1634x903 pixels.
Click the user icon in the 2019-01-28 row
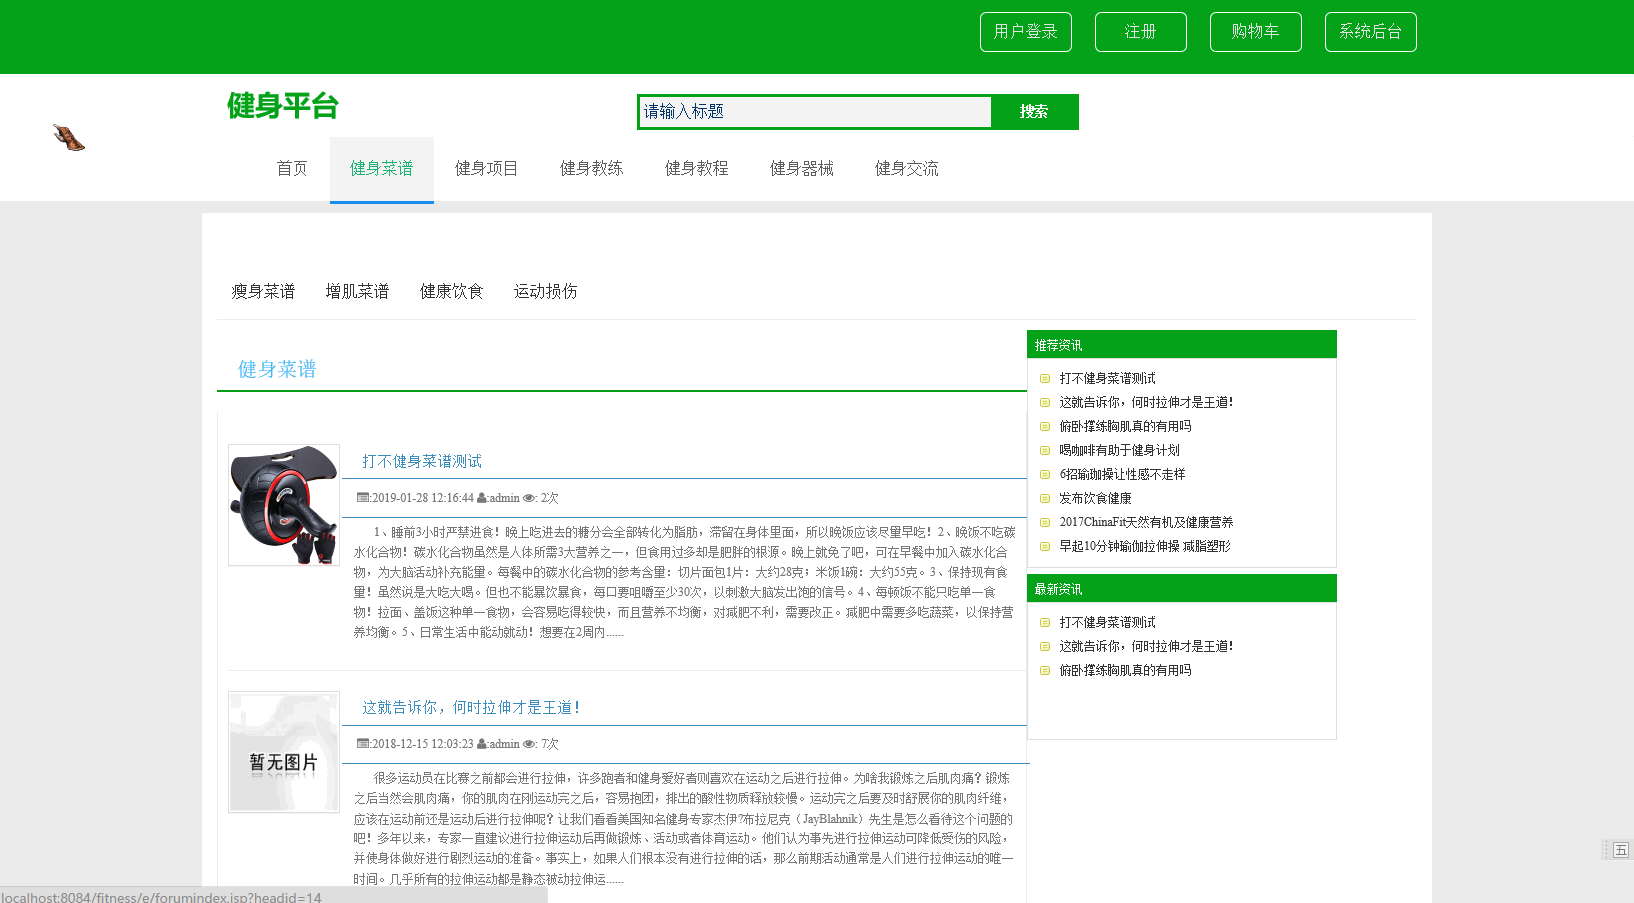click(x=482, y=498)
